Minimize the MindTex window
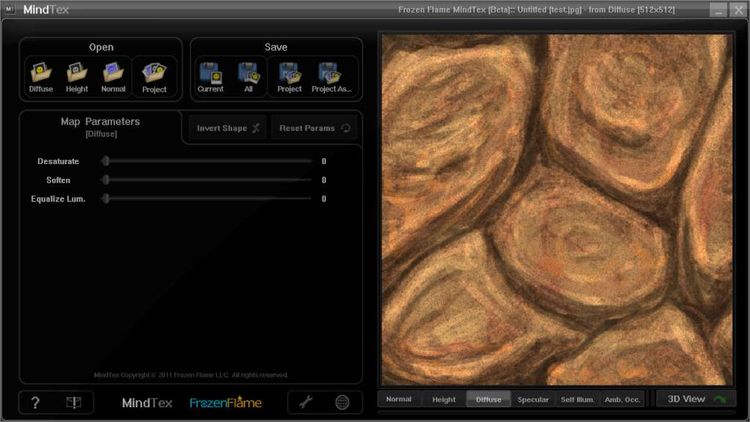 click(x=718, y=10)
